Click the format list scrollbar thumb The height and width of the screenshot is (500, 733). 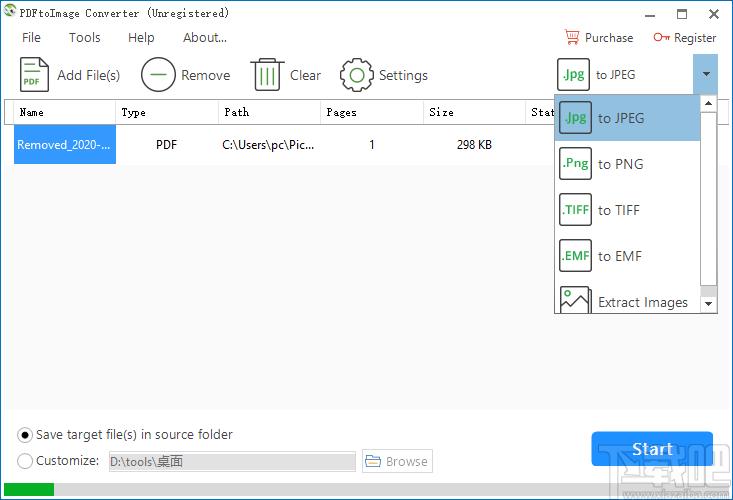pos(708,199)
